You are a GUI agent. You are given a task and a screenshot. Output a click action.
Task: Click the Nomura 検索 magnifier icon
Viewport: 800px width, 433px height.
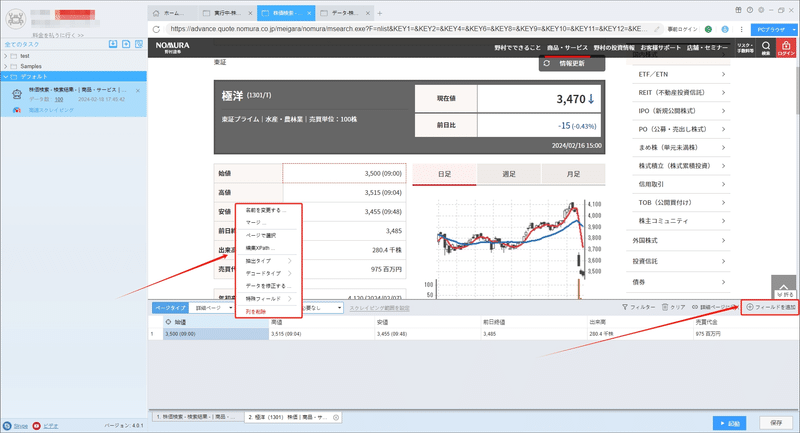coord(766,47)
